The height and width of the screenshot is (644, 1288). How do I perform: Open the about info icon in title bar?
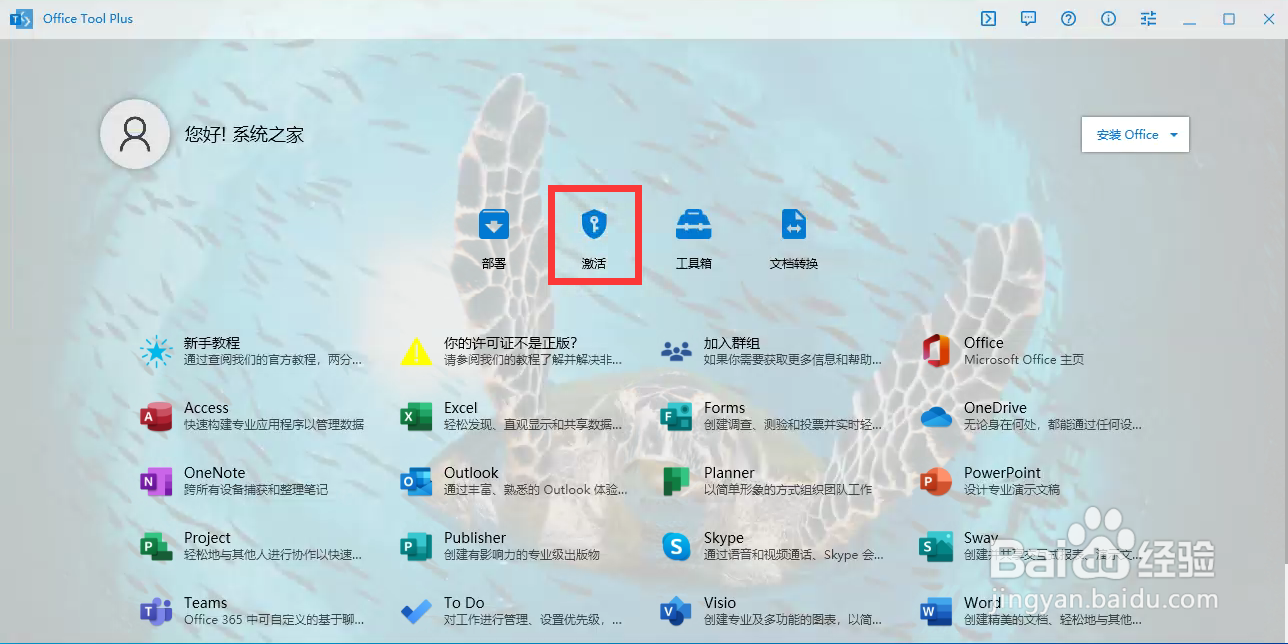(x=1108, y=19)
